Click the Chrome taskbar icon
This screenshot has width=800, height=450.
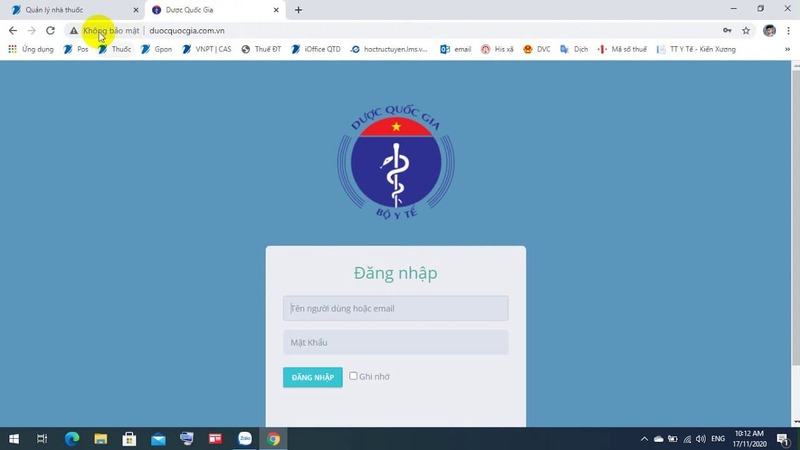pos(273,439)
